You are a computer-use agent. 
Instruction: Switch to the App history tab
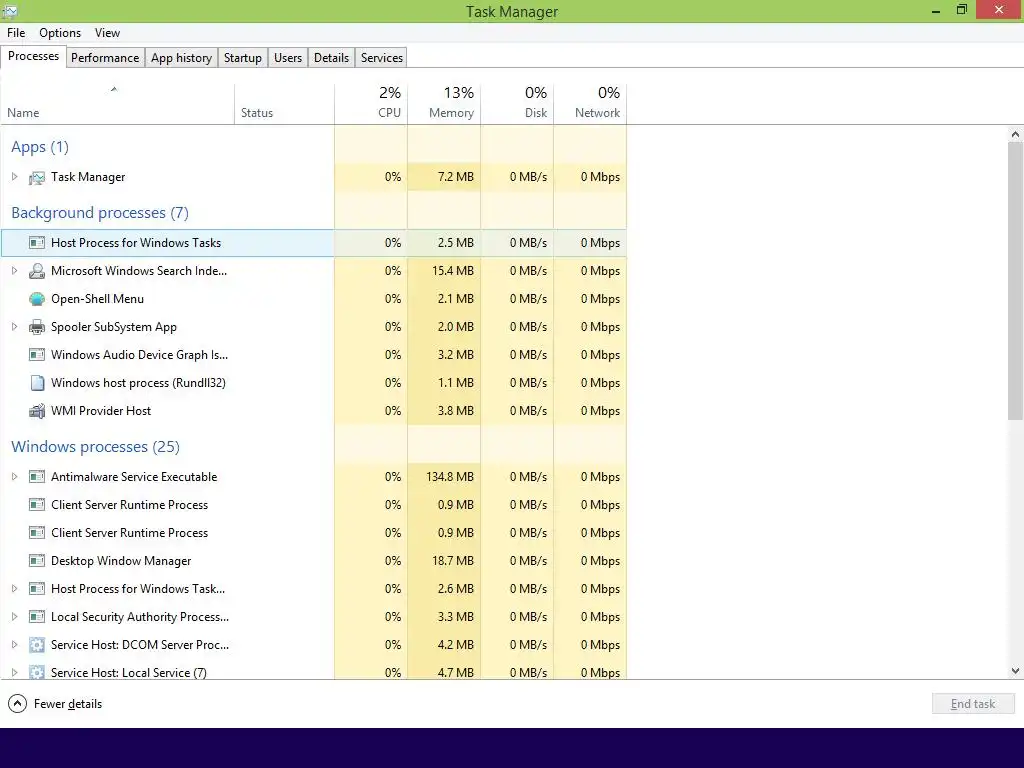click(x=182, y=57)
